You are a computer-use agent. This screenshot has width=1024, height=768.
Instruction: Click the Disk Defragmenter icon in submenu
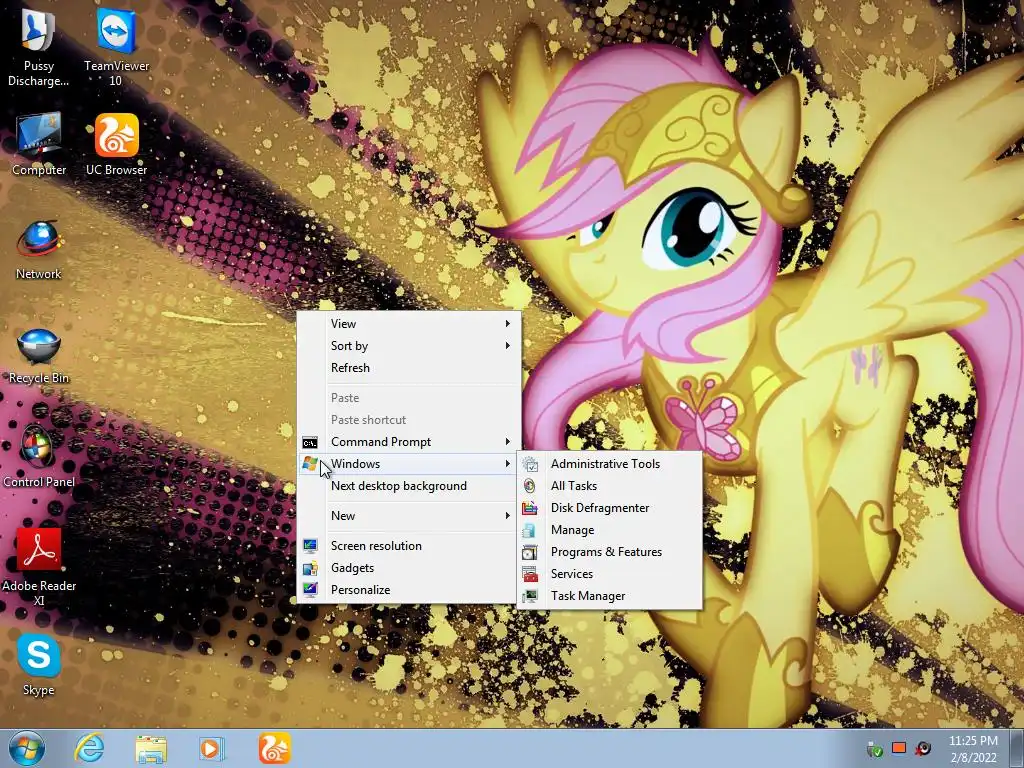click(x=530, y=508)
